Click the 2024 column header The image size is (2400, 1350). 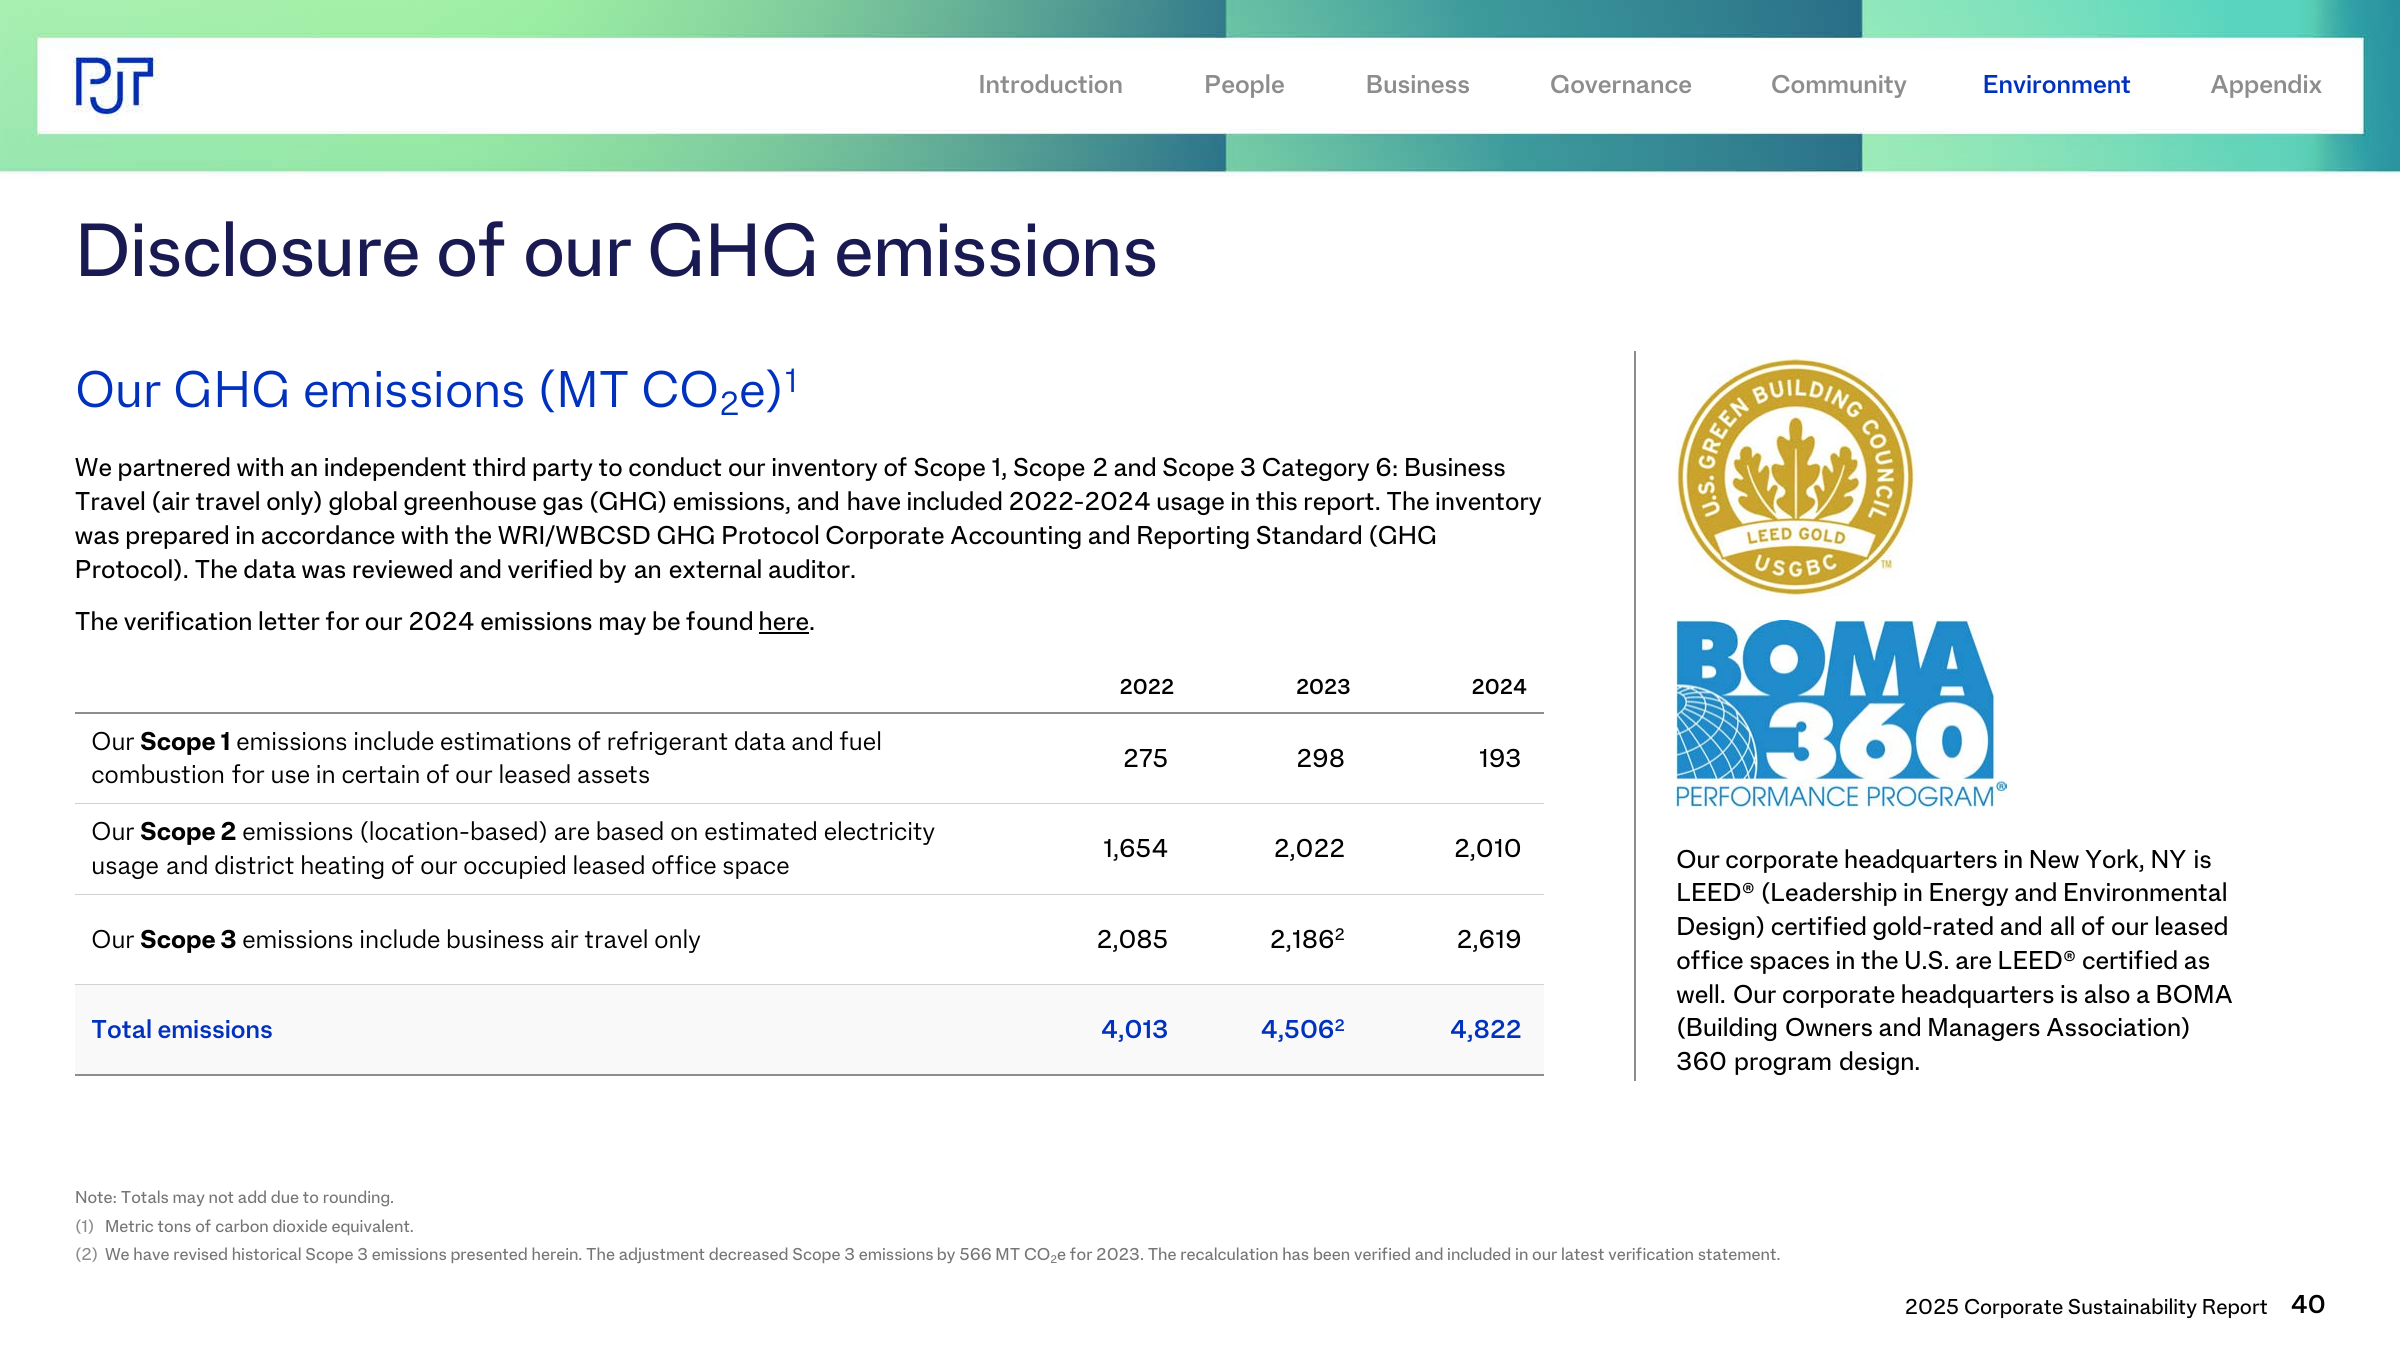(1498, 687)
